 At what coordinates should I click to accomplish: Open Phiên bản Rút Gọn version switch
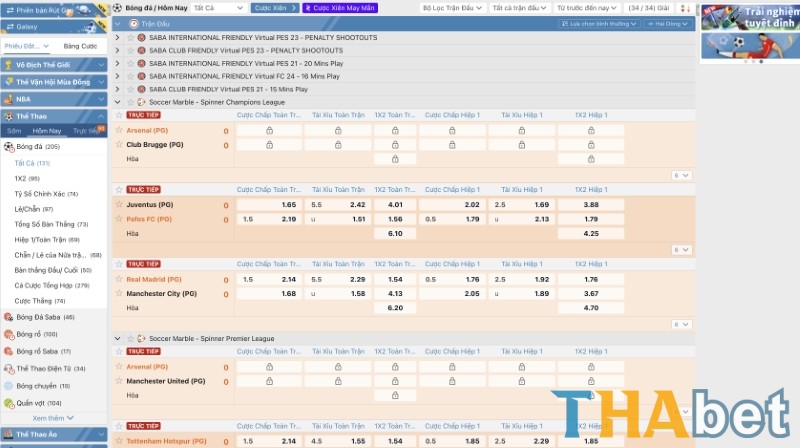(53, 10)
